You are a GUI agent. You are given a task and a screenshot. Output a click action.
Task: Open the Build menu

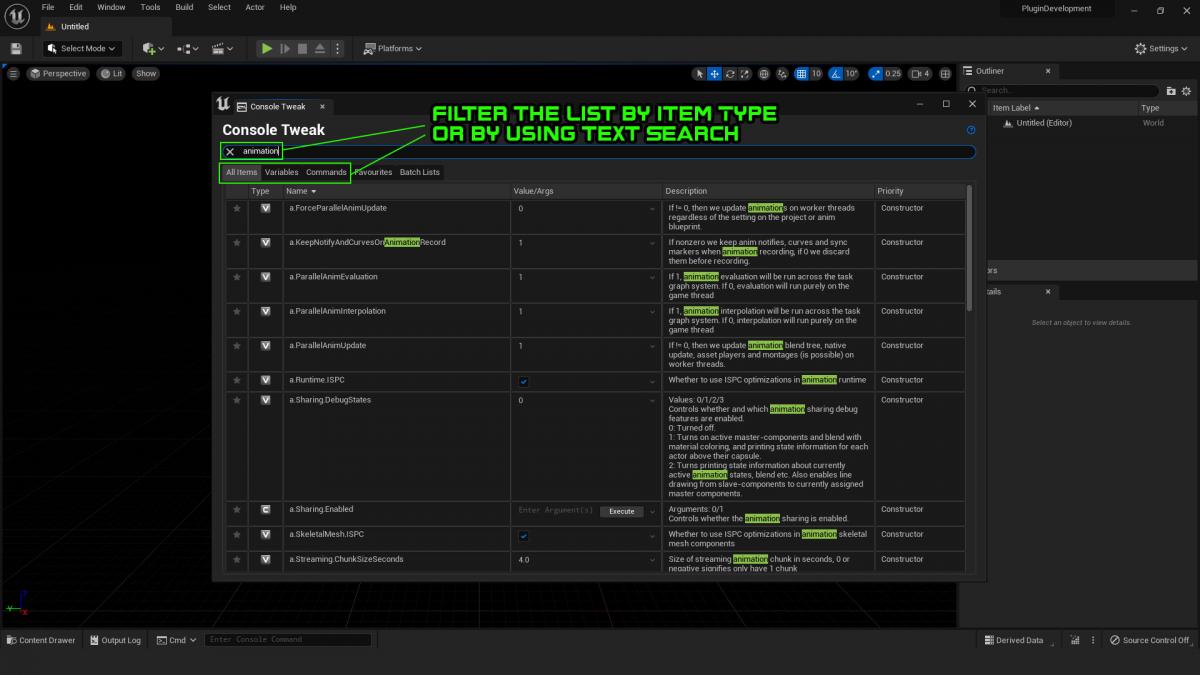184,7
